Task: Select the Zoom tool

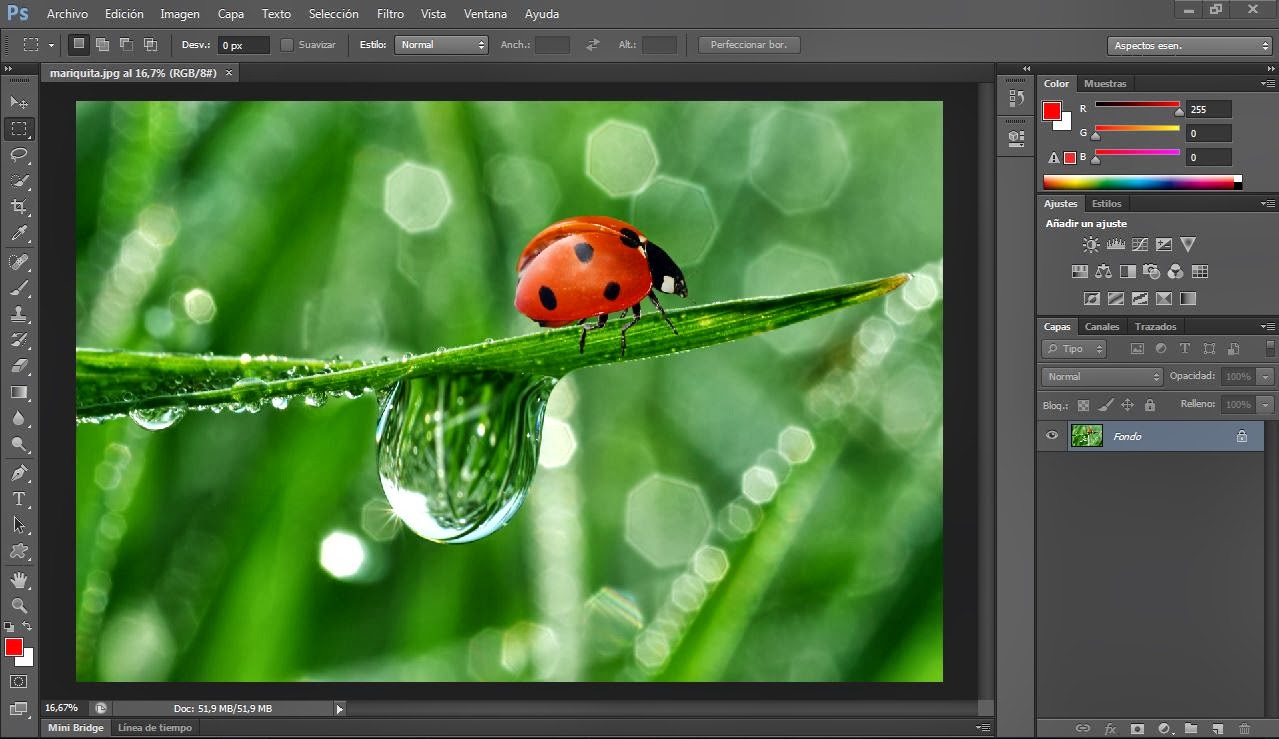Action: (x=19, y=605)
